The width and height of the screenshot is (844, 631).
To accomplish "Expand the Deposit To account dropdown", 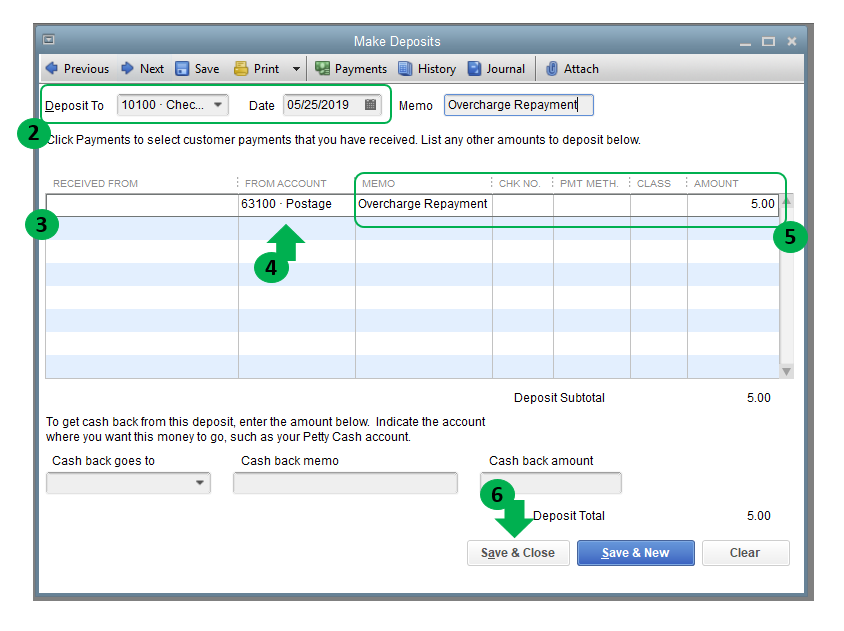I will pos(218,104).
